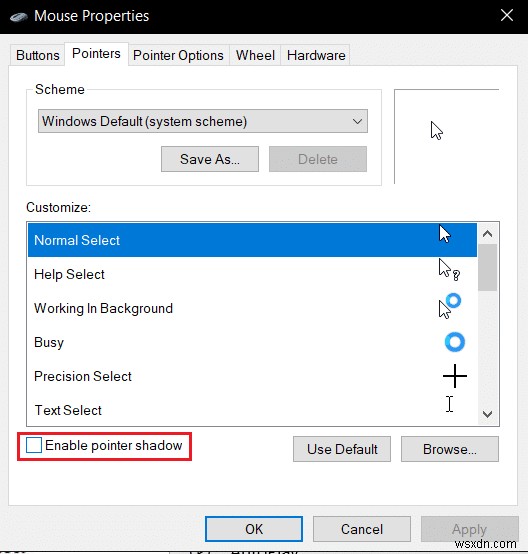Screen dimensions: 528x554
Task: Go to the Wheel tab
Action: (255, 55)
